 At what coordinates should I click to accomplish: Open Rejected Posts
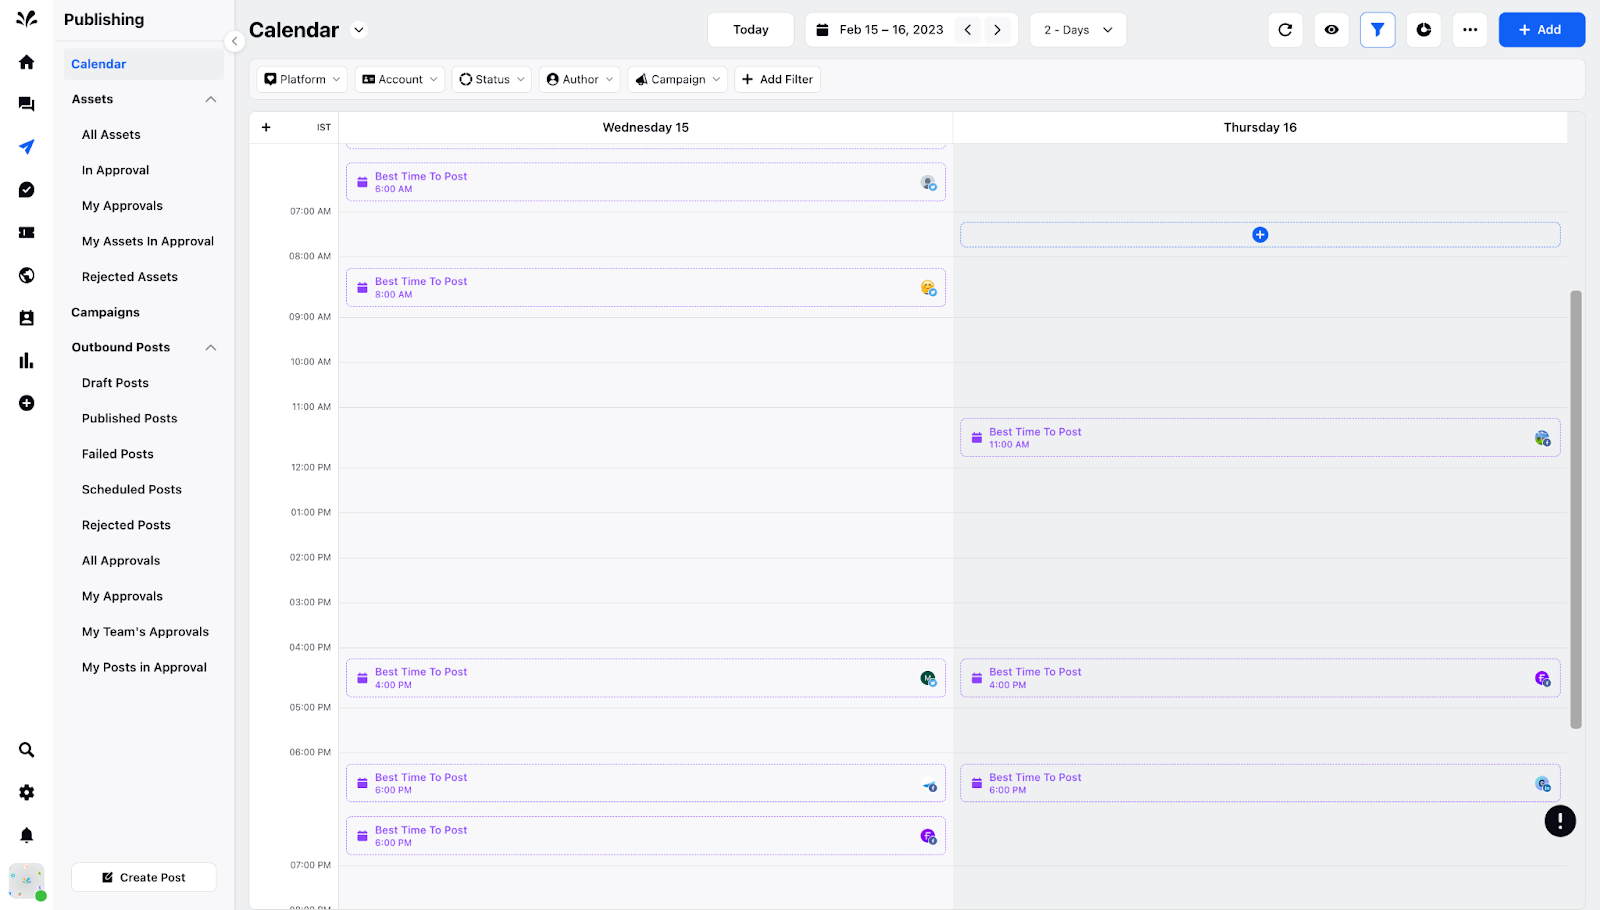(126, 525)
